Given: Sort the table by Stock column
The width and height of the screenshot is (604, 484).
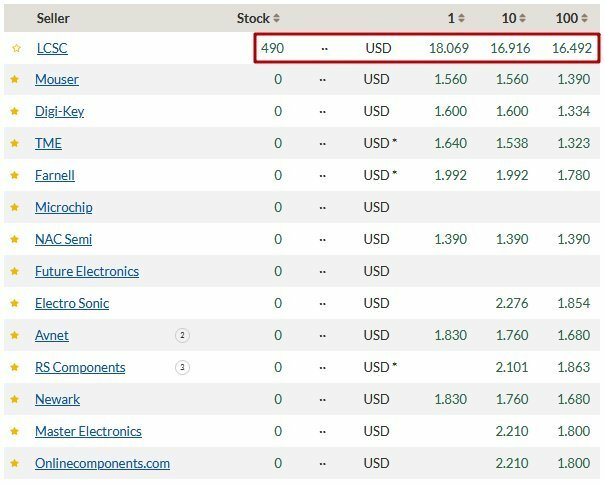Looking at the screenshot, I should pyautogui.click(x=259, y=18).
